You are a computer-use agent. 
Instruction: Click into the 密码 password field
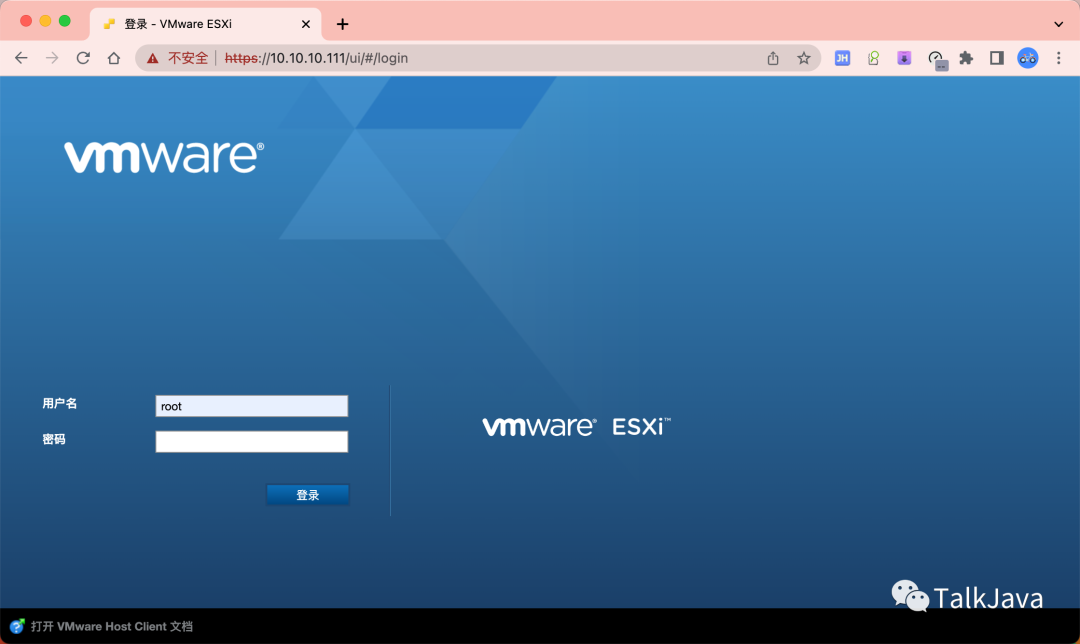coord(251,442)
